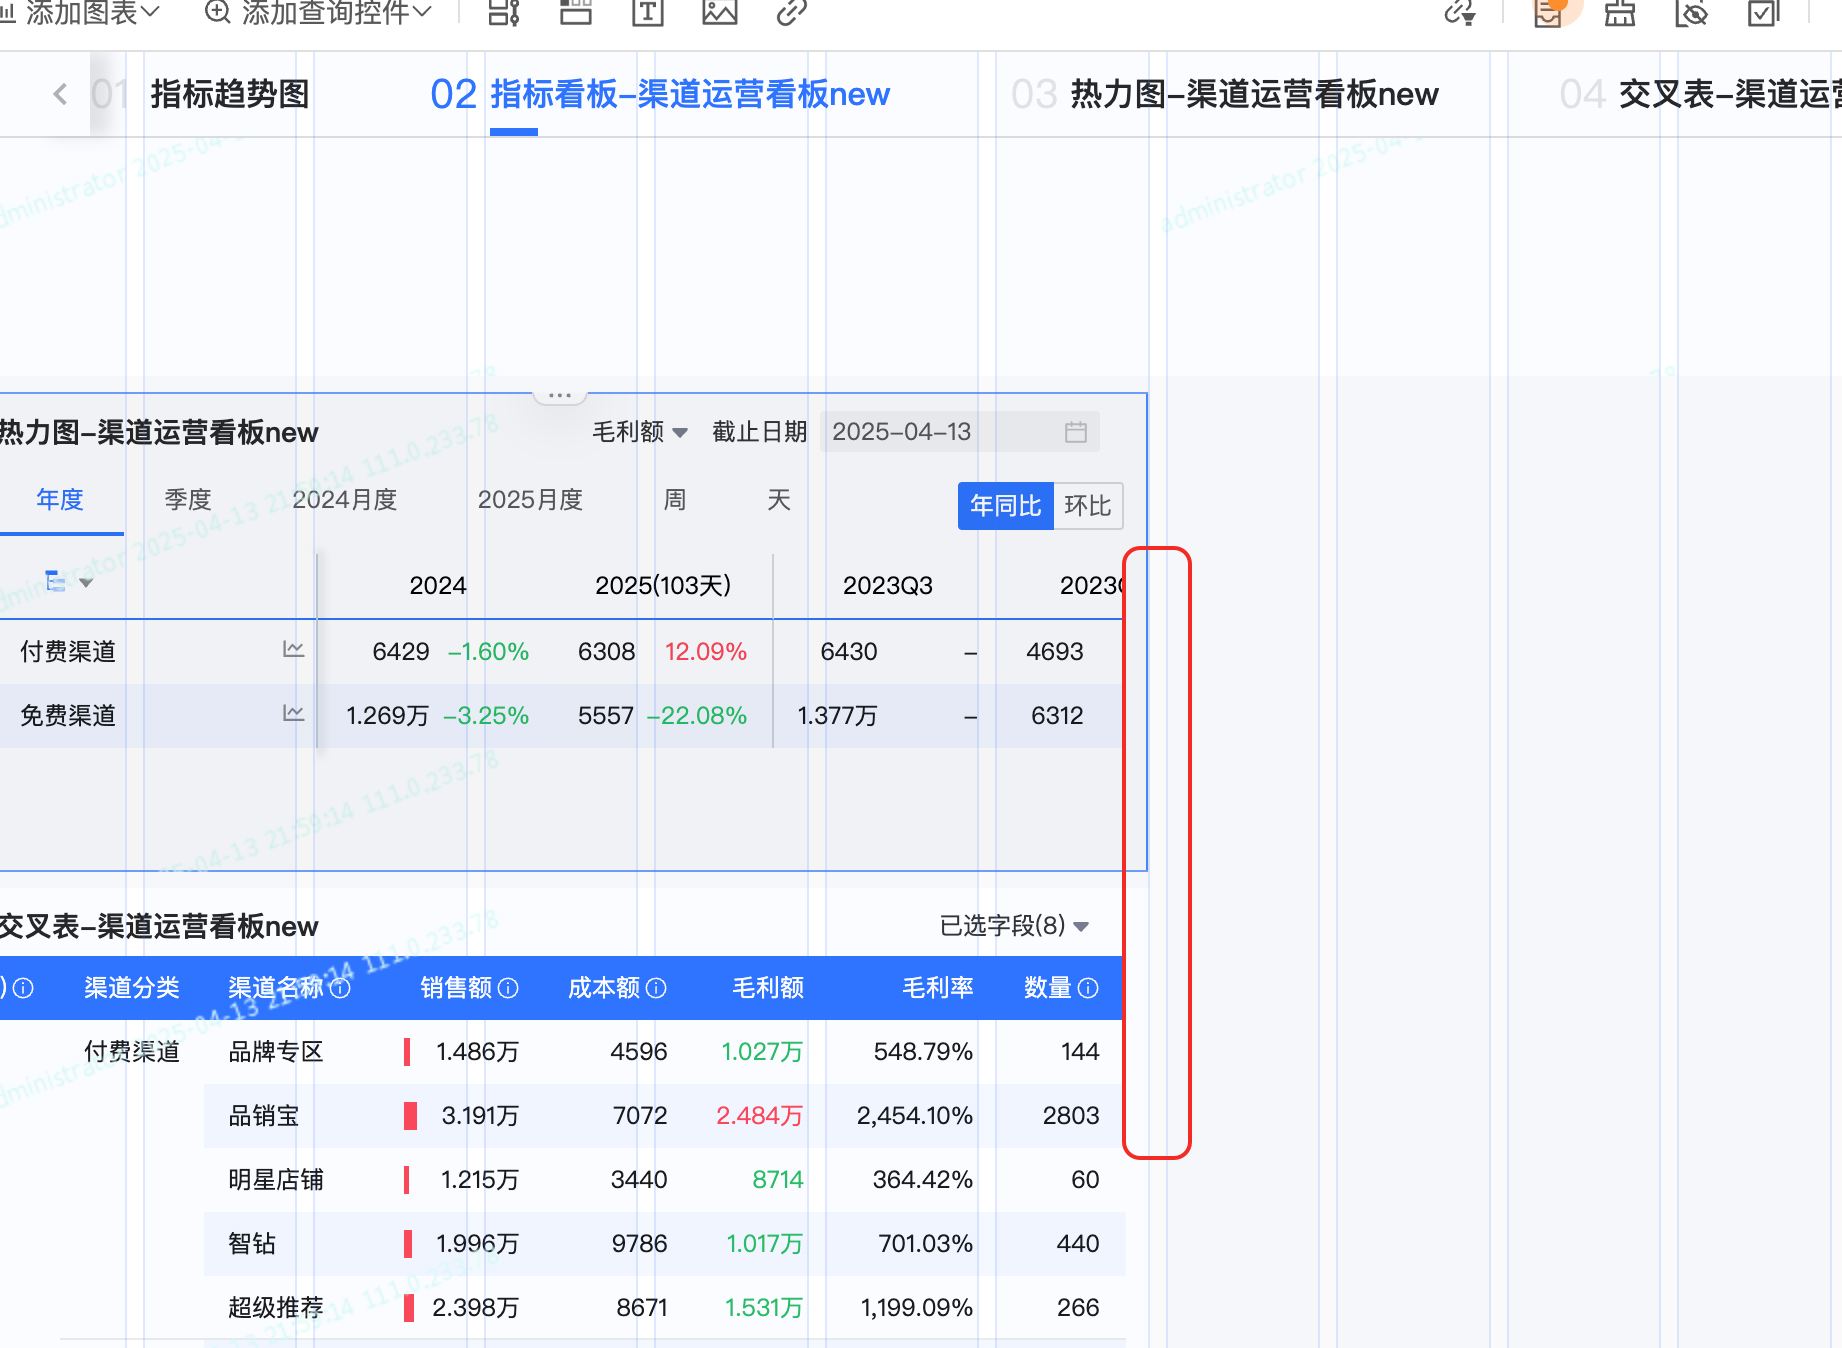Click the insert text box icon
The height and width of the screenshot is (1348, 1842).
click(x=648, y=12)
